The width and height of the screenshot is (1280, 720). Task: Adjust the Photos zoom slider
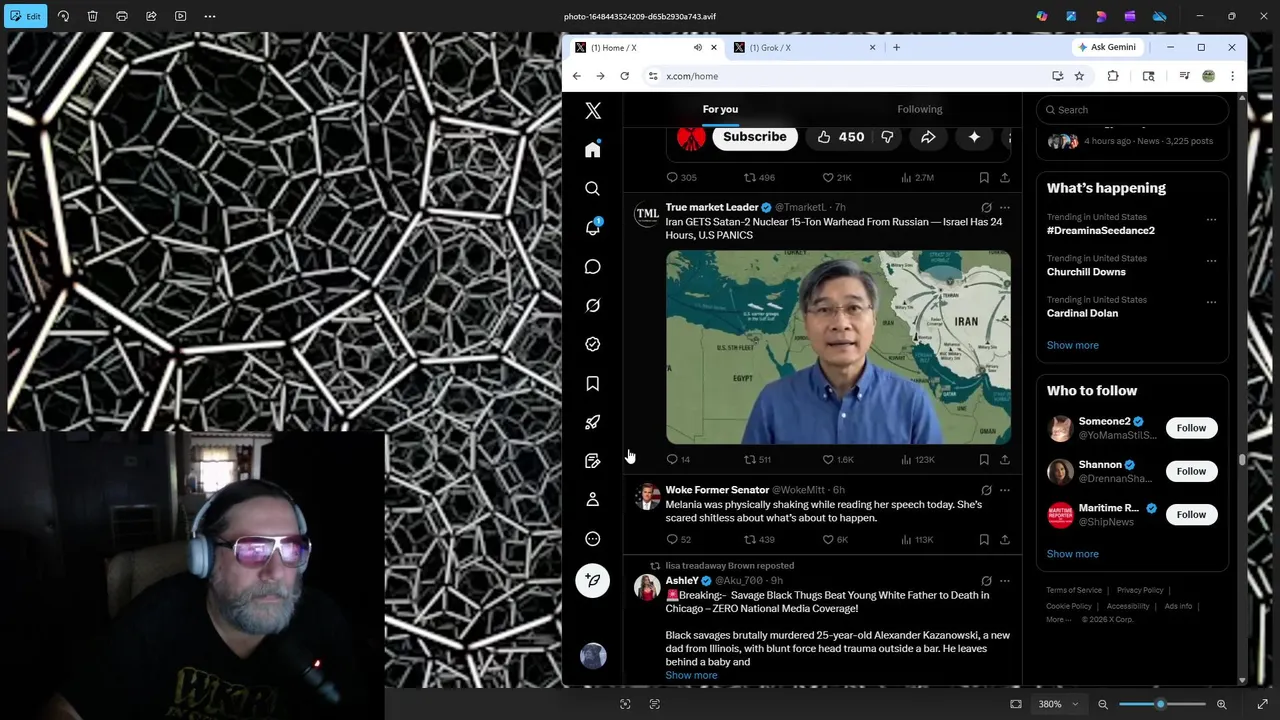click(1162, 704)
